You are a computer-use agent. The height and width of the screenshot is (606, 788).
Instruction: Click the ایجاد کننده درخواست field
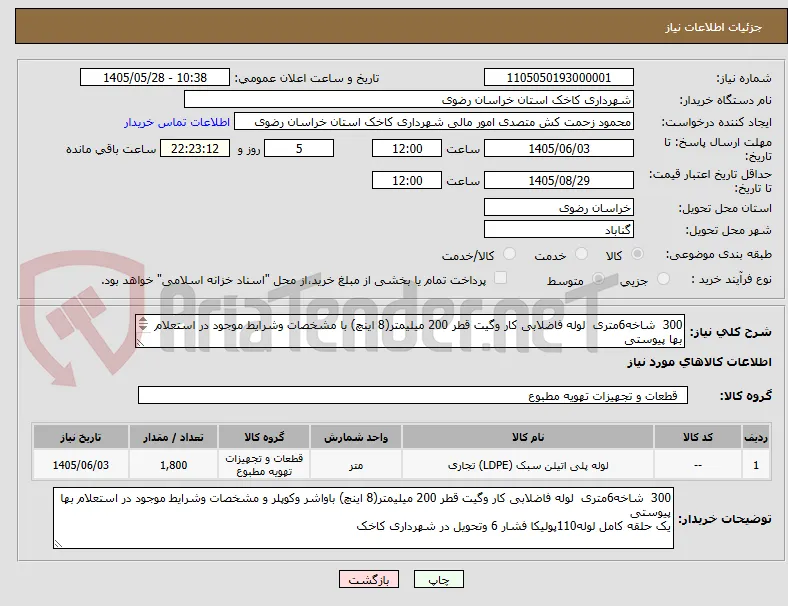point(434,122)
